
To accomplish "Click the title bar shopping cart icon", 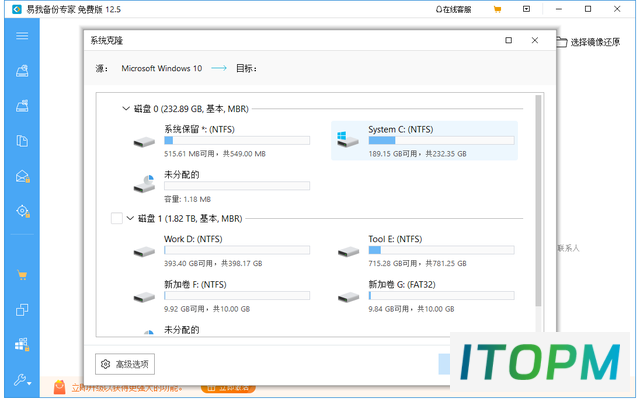I will pos(497,9).
